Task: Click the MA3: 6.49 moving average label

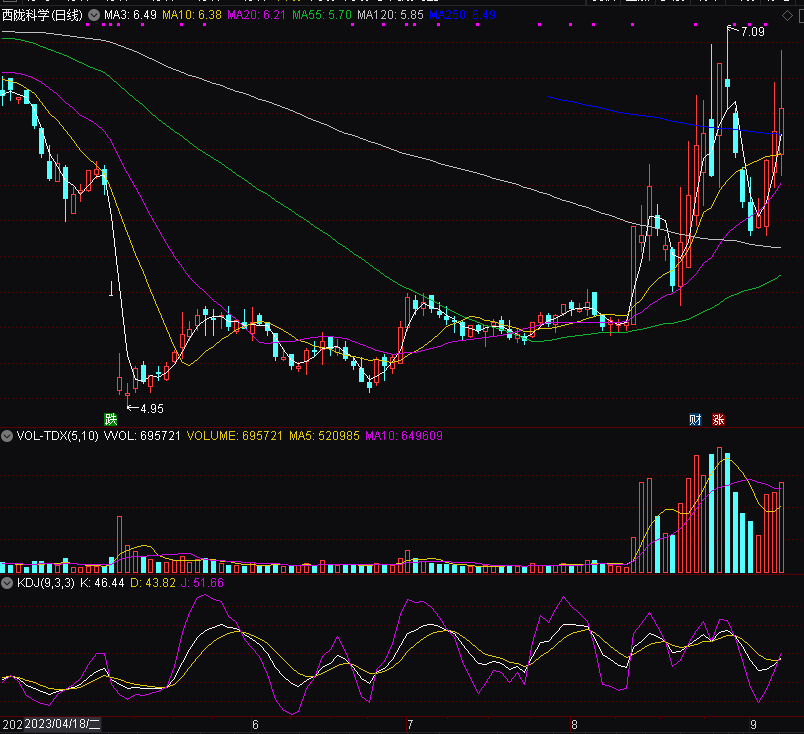Action: [131, 16]
